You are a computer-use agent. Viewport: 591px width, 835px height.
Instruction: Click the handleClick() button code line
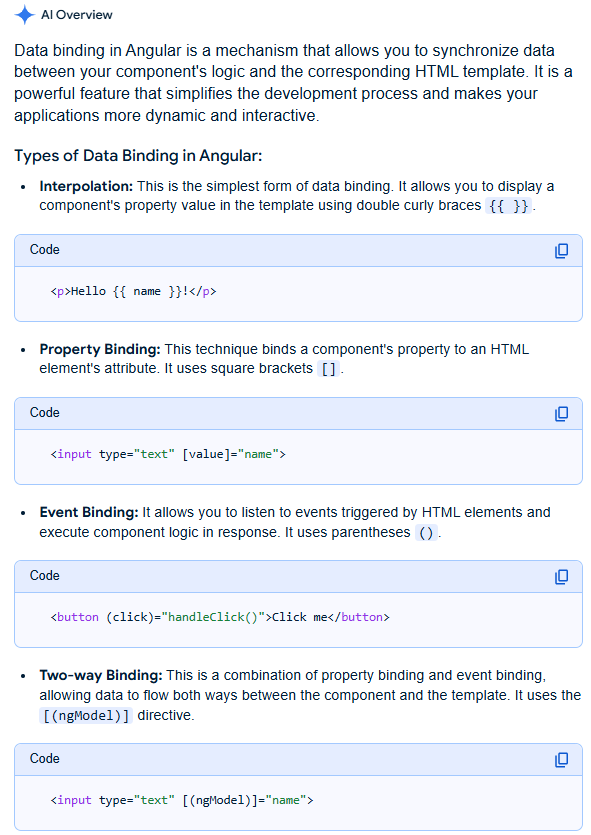point(220,617)
